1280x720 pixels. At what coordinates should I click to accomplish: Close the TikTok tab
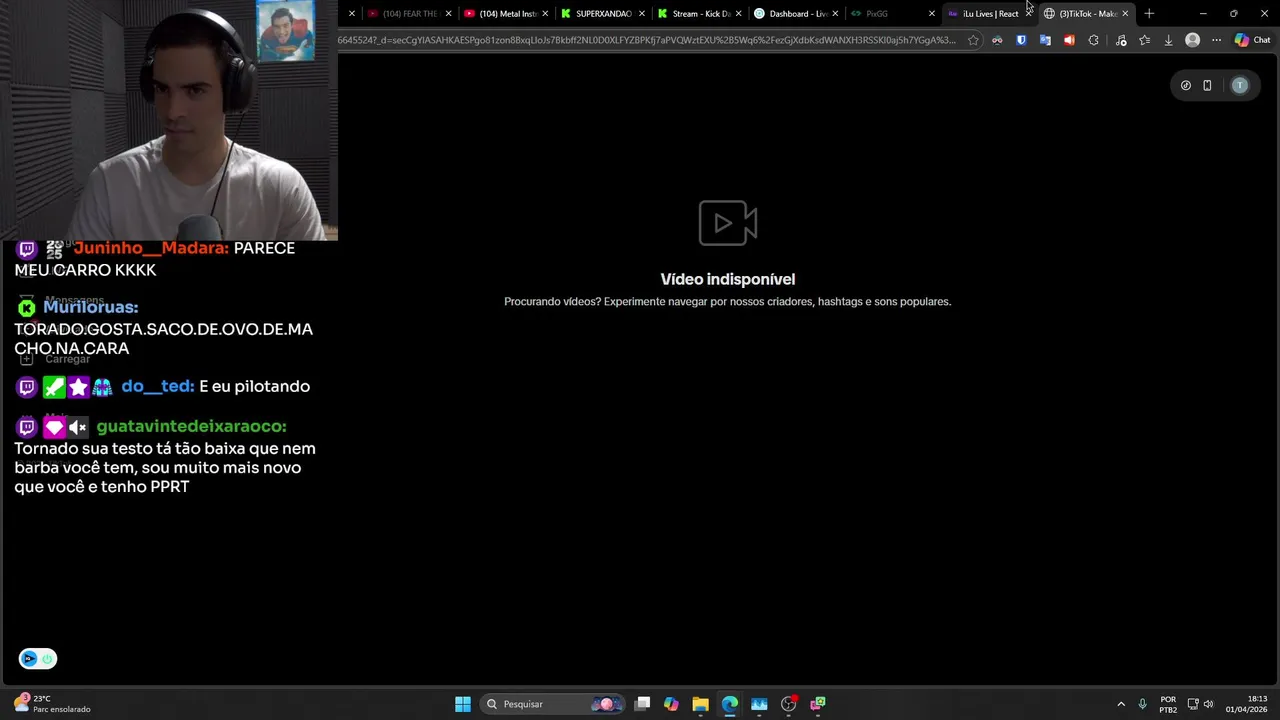(x=1126, y=14)
